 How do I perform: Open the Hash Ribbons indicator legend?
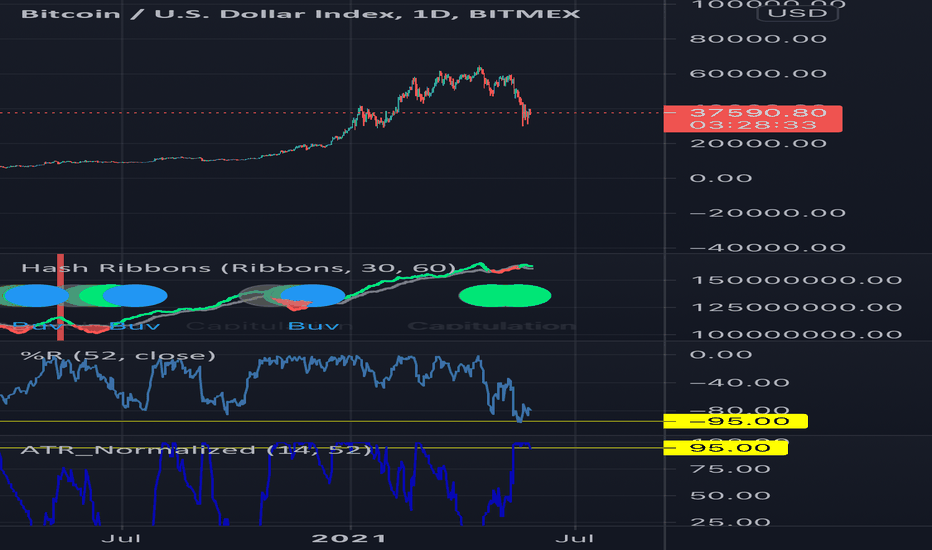tap(238, 268)
